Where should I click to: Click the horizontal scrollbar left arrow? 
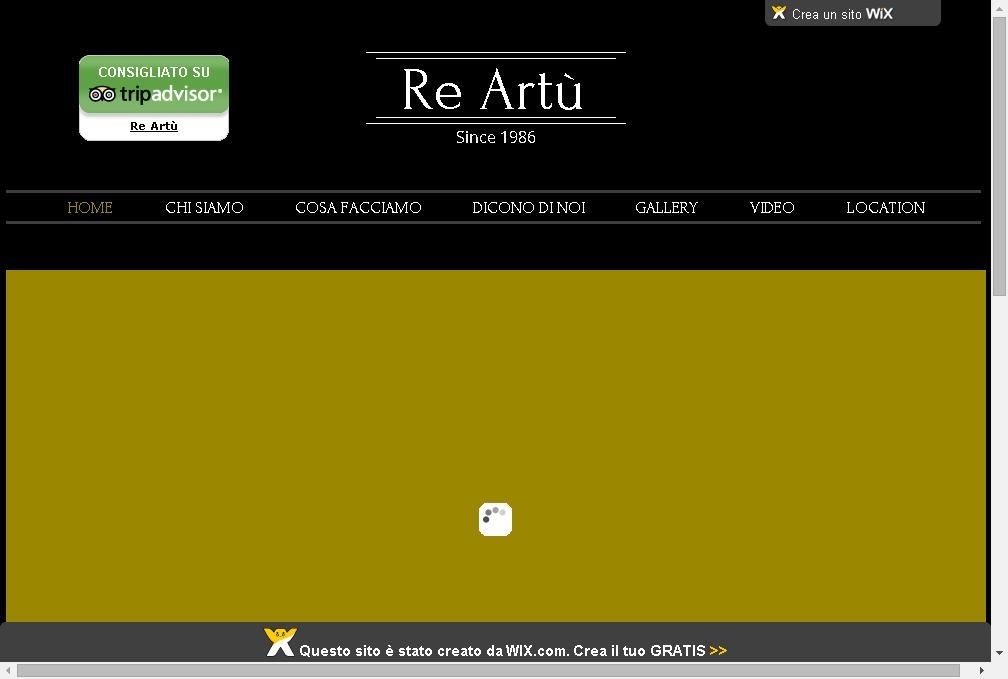(x=8, y=671)
